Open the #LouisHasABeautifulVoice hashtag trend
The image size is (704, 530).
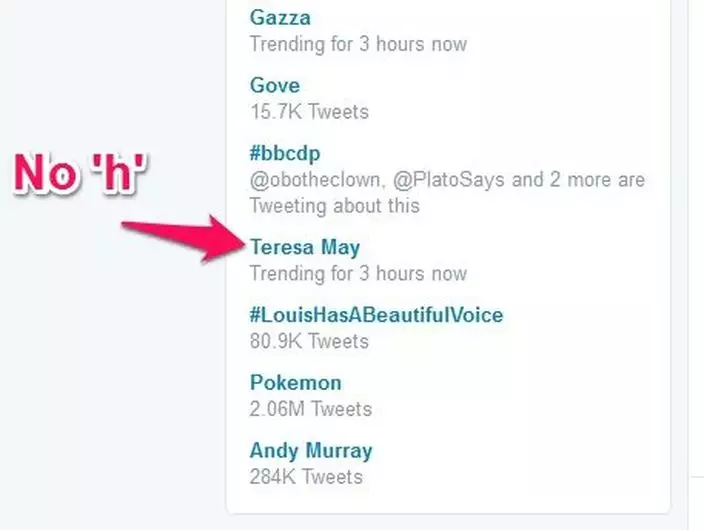[376, 315]
